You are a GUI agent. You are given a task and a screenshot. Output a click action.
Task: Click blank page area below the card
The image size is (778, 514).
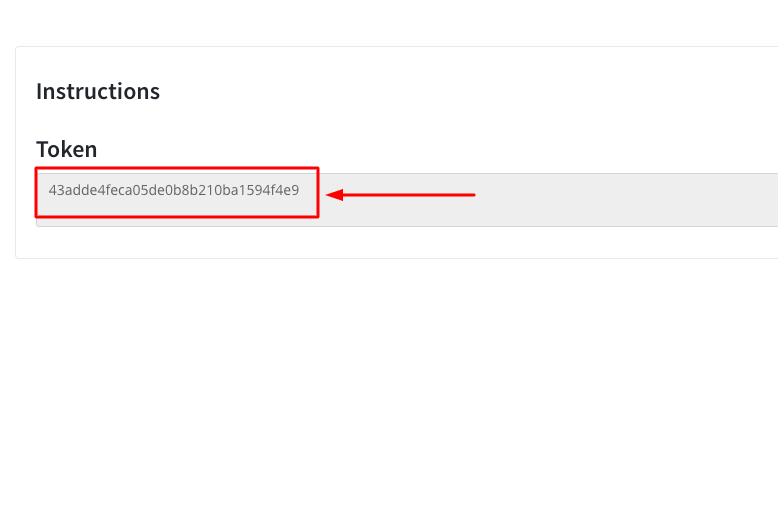pos(389,387)
